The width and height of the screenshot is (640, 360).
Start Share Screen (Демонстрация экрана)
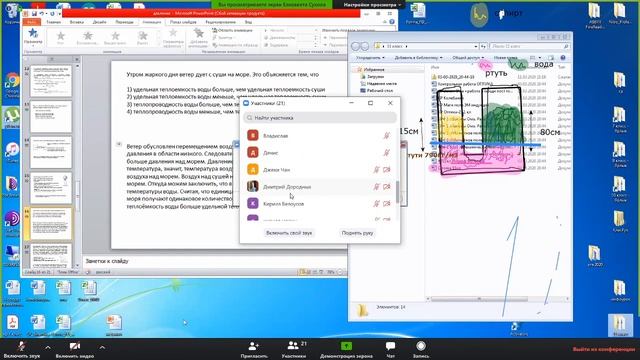pos(346,350)
